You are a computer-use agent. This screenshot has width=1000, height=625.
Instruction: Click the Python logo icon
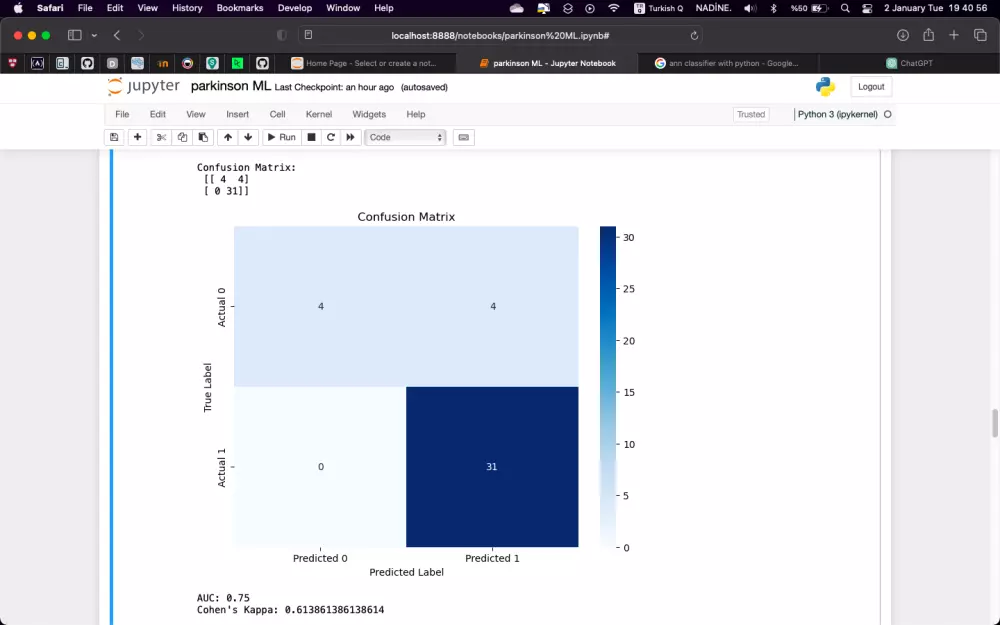pos(825,87)
